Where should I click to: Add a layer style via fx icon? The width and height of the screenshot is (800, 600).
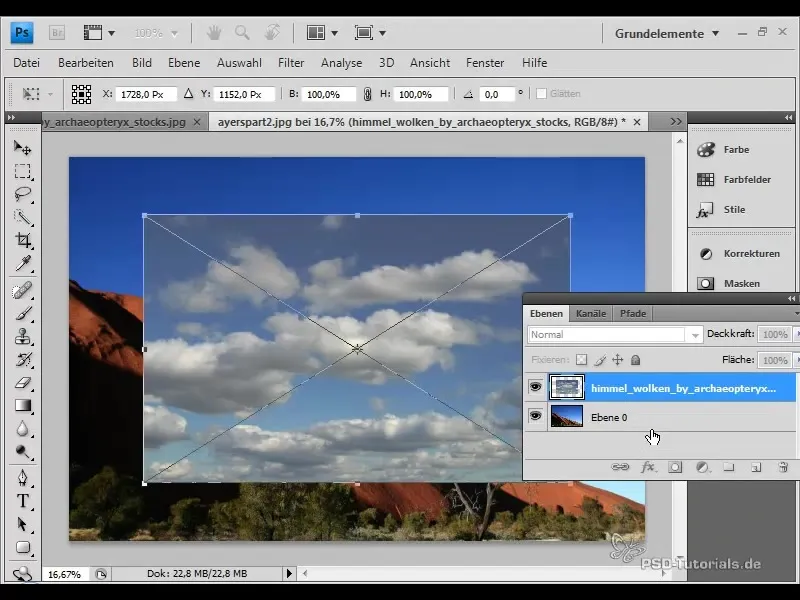coord(648,467)
